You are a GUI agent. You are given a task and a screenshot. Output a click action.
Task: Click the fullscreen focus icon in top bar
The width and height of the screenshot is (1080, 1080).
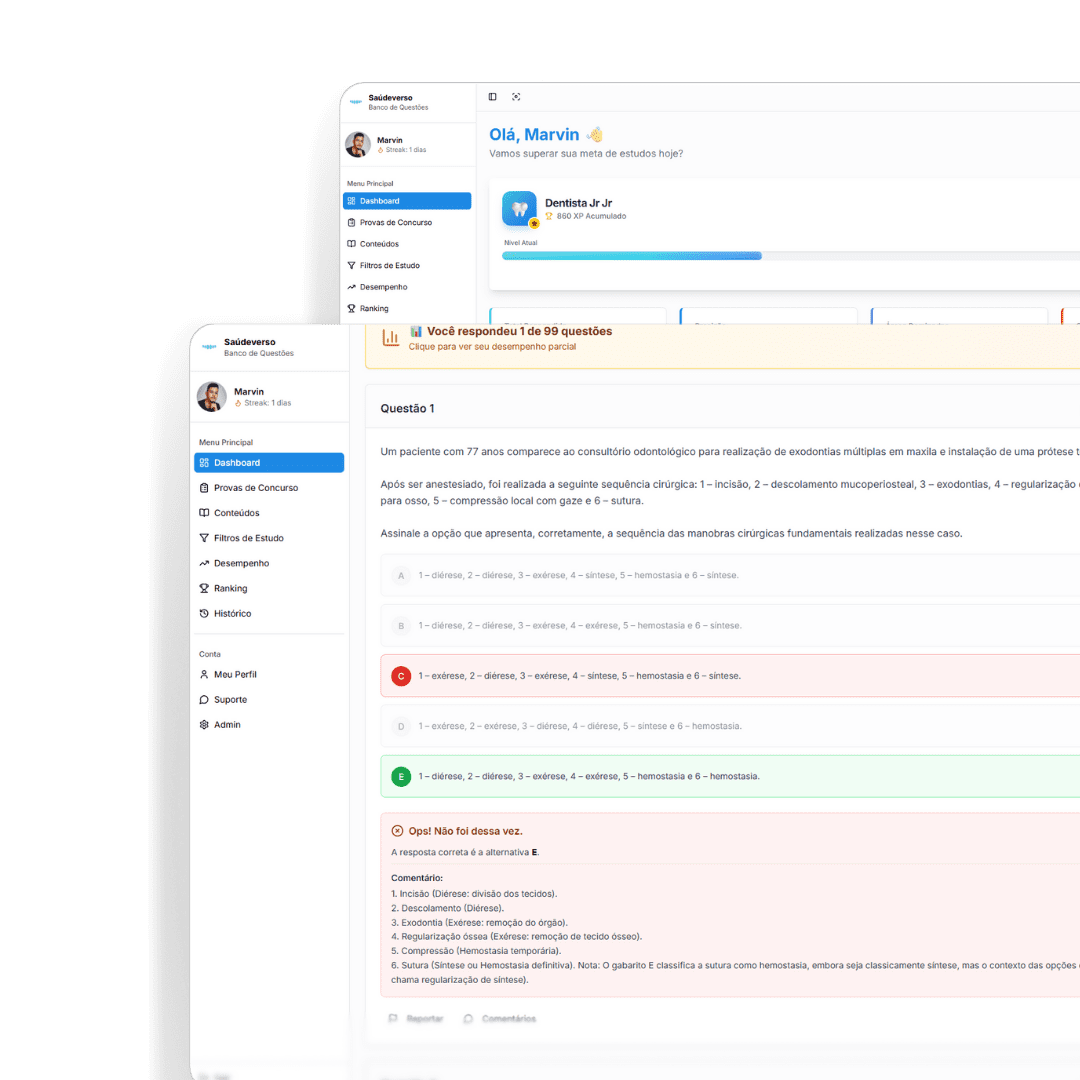[516, 97]
